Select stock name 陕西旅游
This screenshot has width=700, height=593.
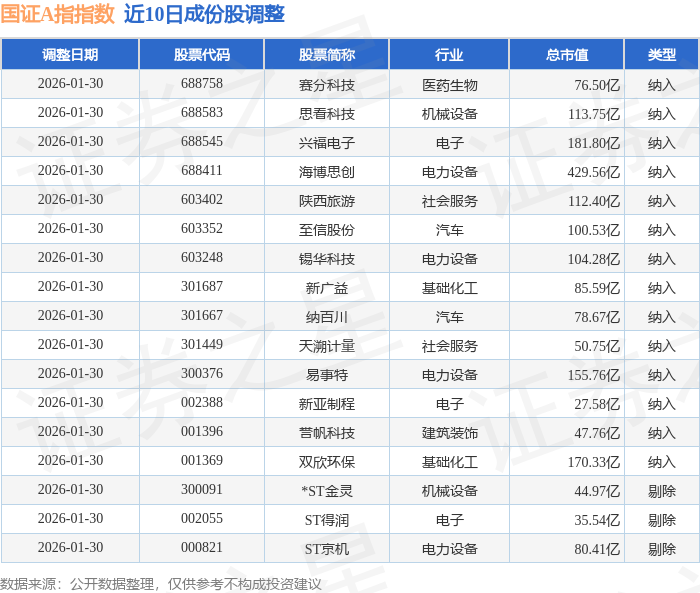pyautogui.click(x=327, y=201)
